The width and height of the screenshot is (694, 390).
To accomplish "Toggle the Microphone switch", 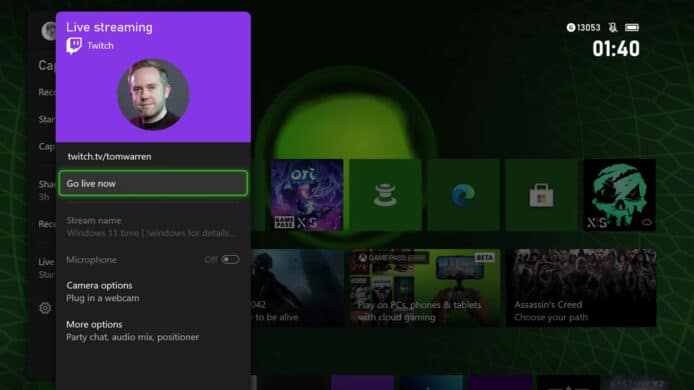I will [230, 259].
